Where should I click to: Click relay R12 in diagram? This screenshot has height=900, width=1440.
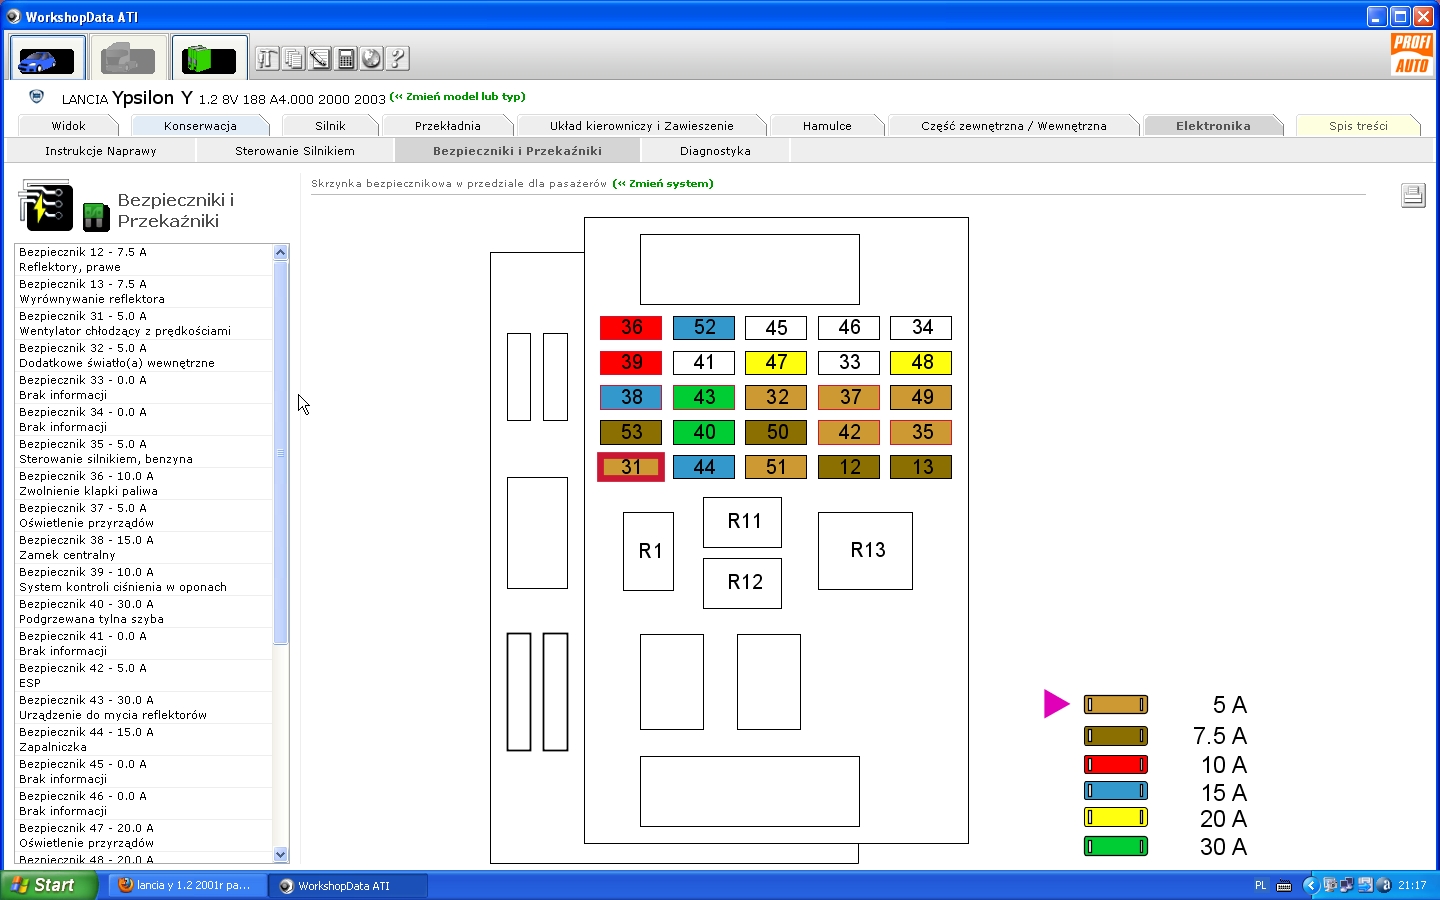pos(742,583)
